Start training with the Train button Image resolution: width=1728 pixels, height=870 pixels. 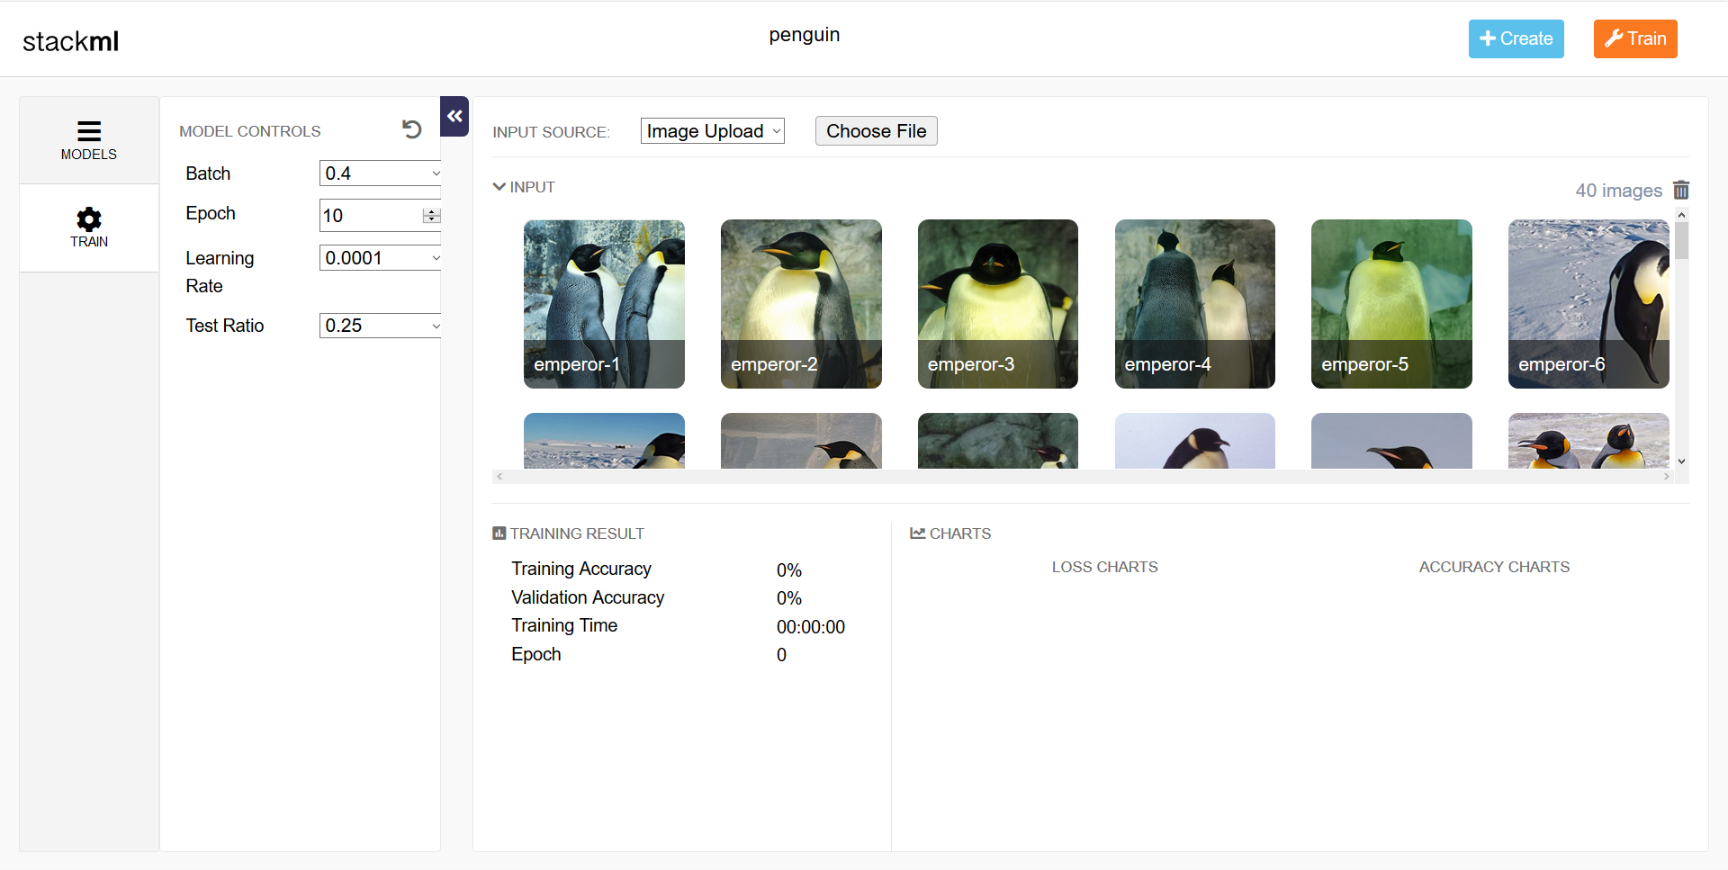pos(1635,39)
